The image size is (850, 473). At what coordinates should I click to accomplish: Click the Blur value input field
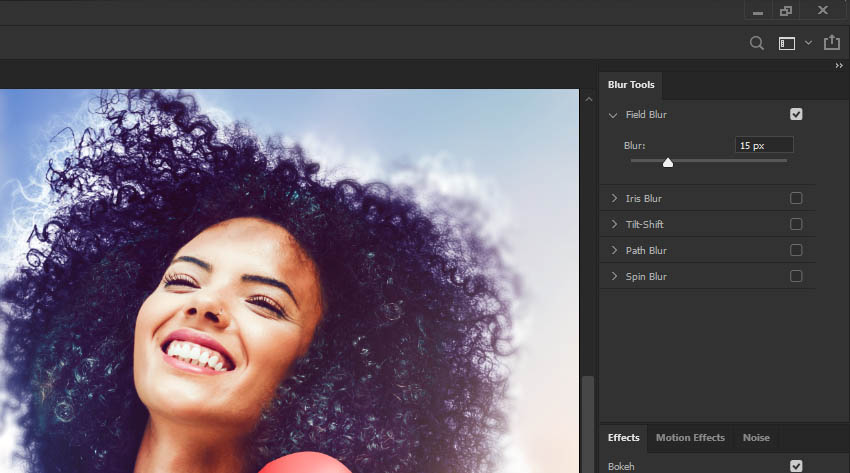(764, 145)
